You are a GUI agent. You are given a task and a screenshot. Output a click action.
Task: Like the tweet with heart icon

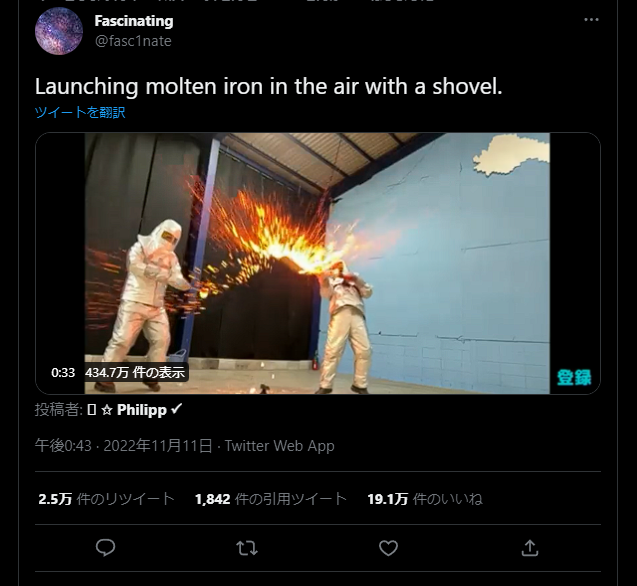[389, 547]
